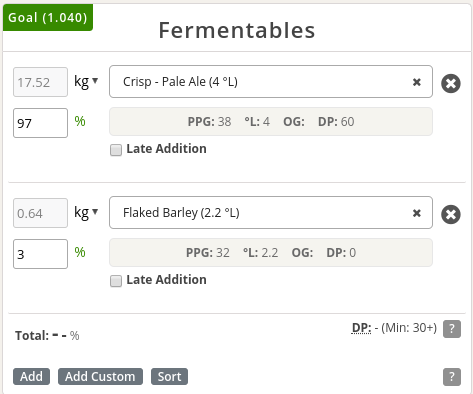This screenshot has width=473, height=394.
Task: Enable Late Addition for Flaked Barley
Action: click(116, 281)
